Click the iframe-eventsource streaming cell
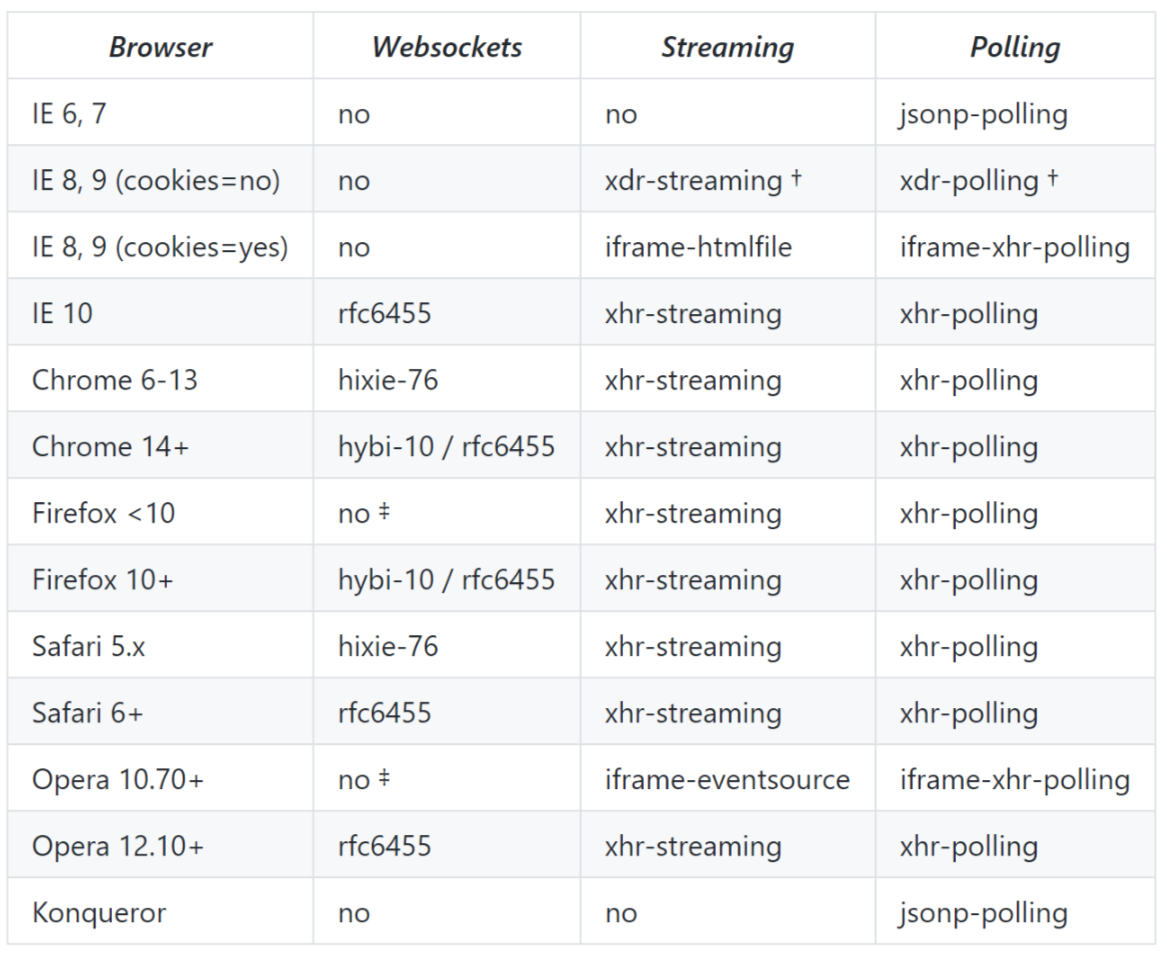Screen dimensions: 1167x958 tap(727, 779)
